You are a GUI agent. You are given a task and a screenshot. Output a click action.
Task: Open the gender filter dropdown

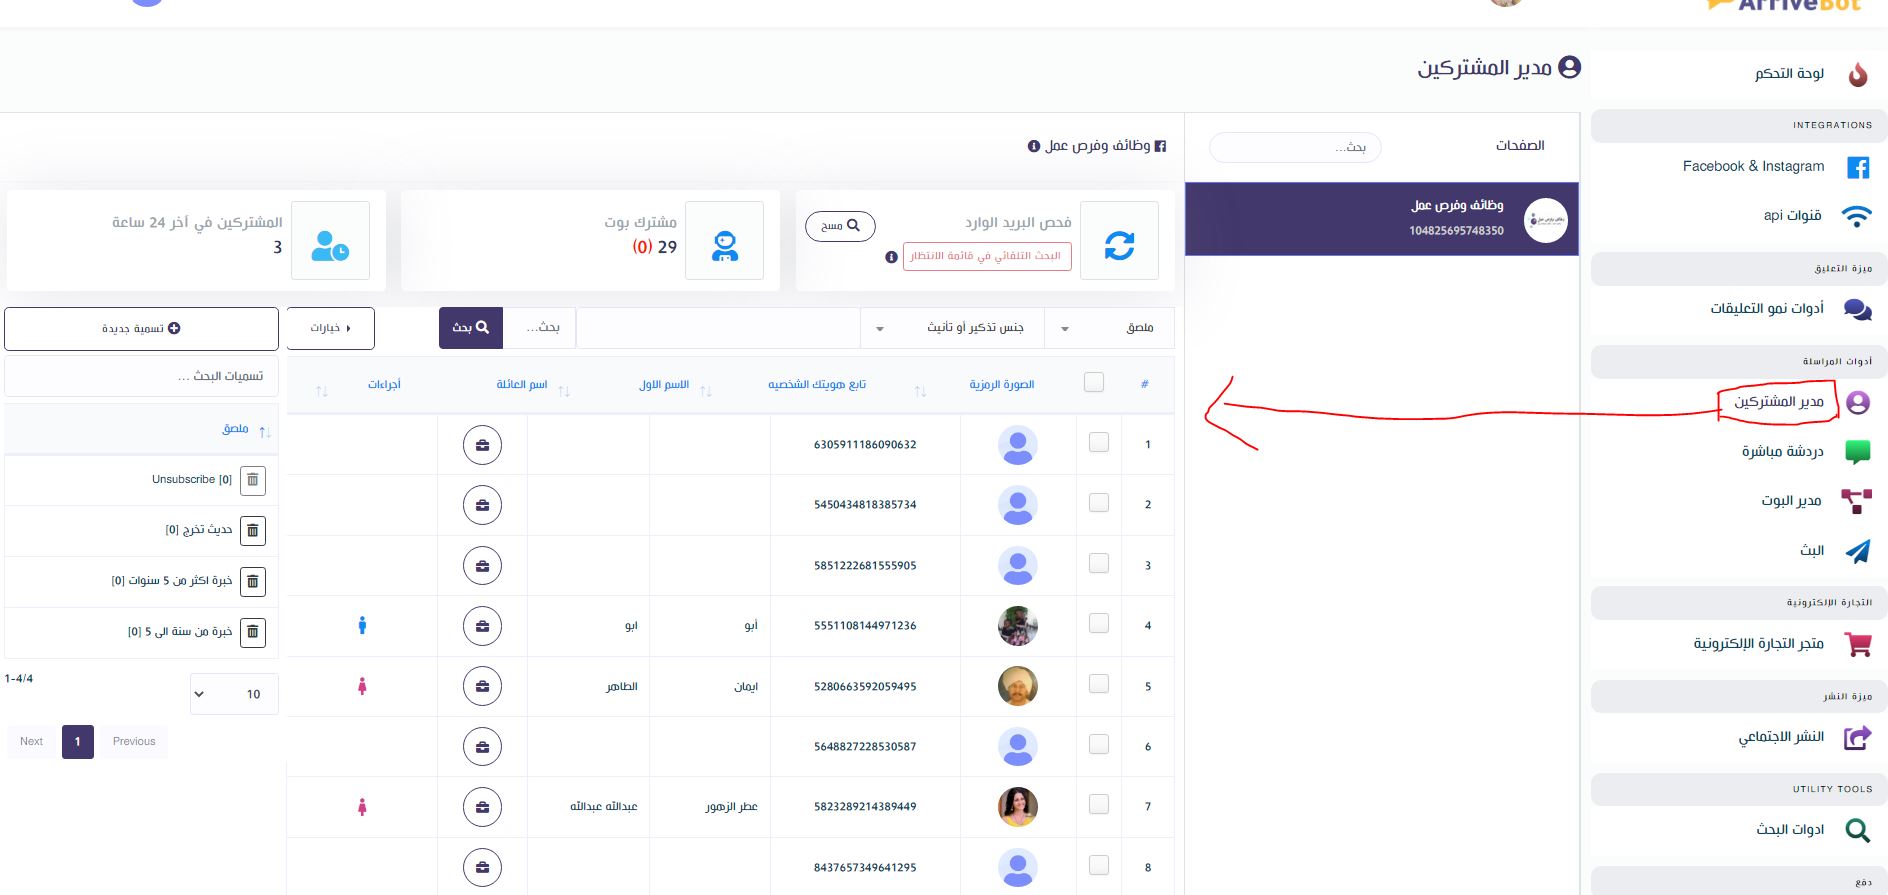tap(951, 328)
